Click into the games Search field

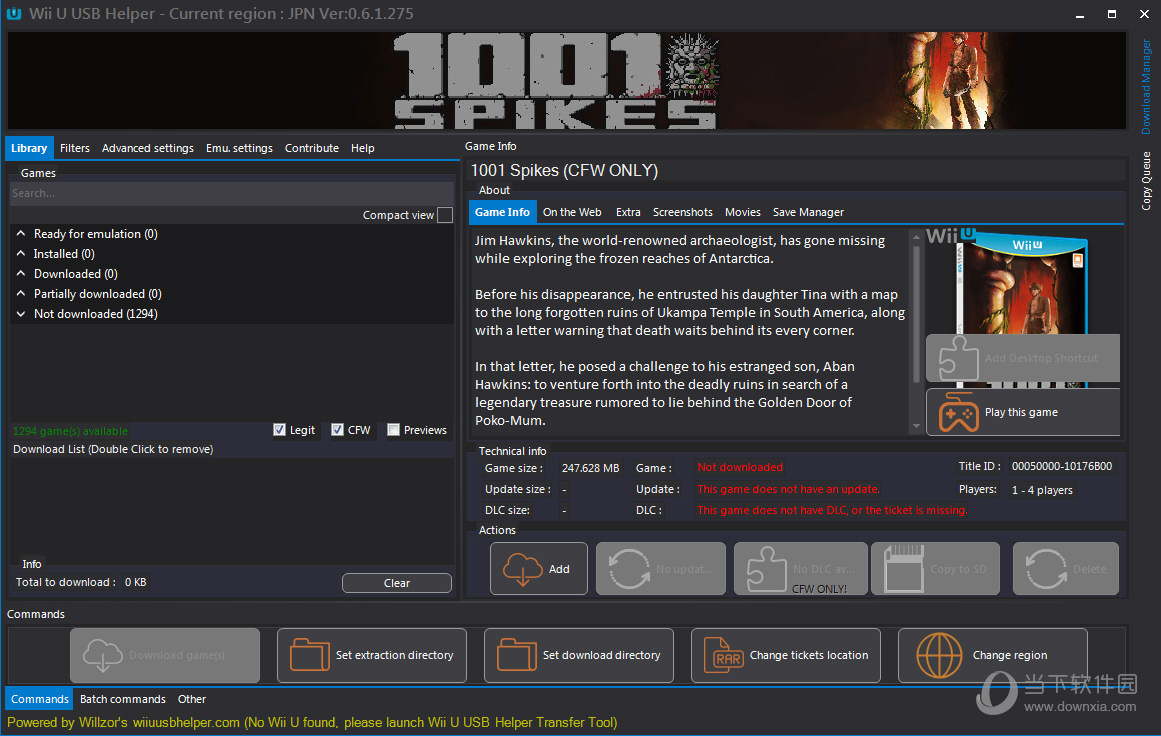pyautogui.click(x=232, y=193)
